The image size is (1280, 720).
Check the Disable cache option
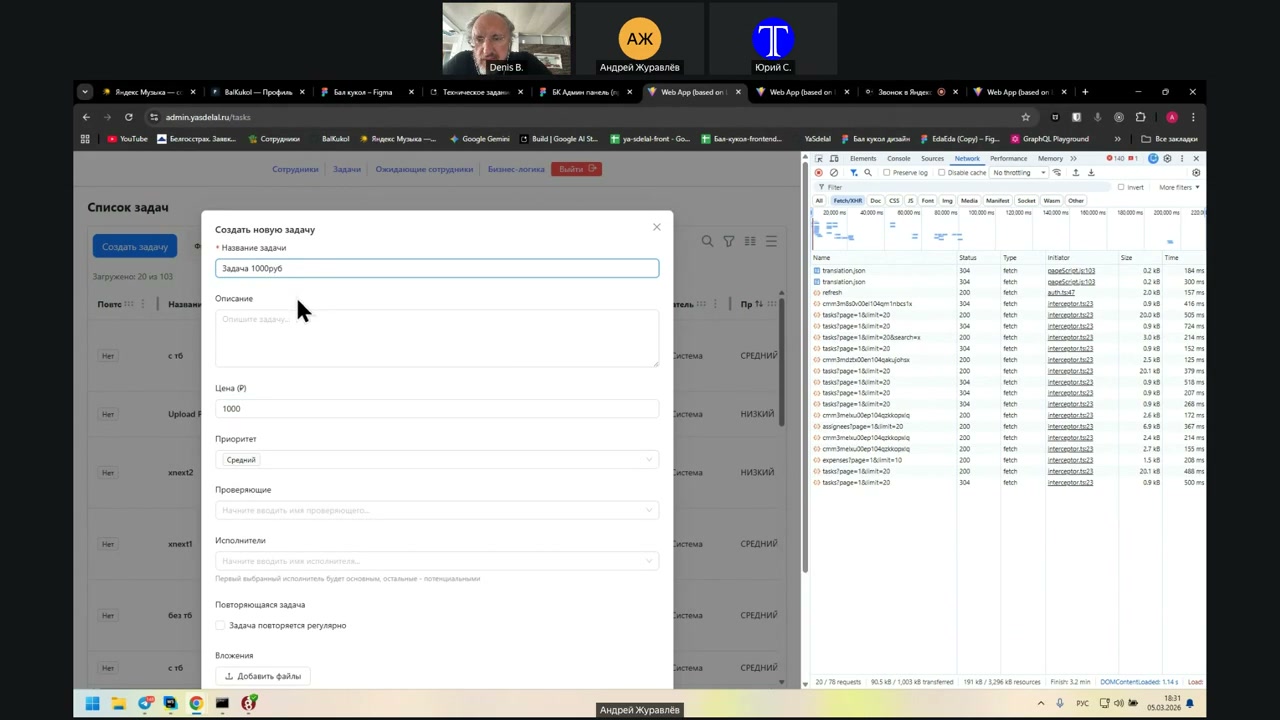[942, 173]
